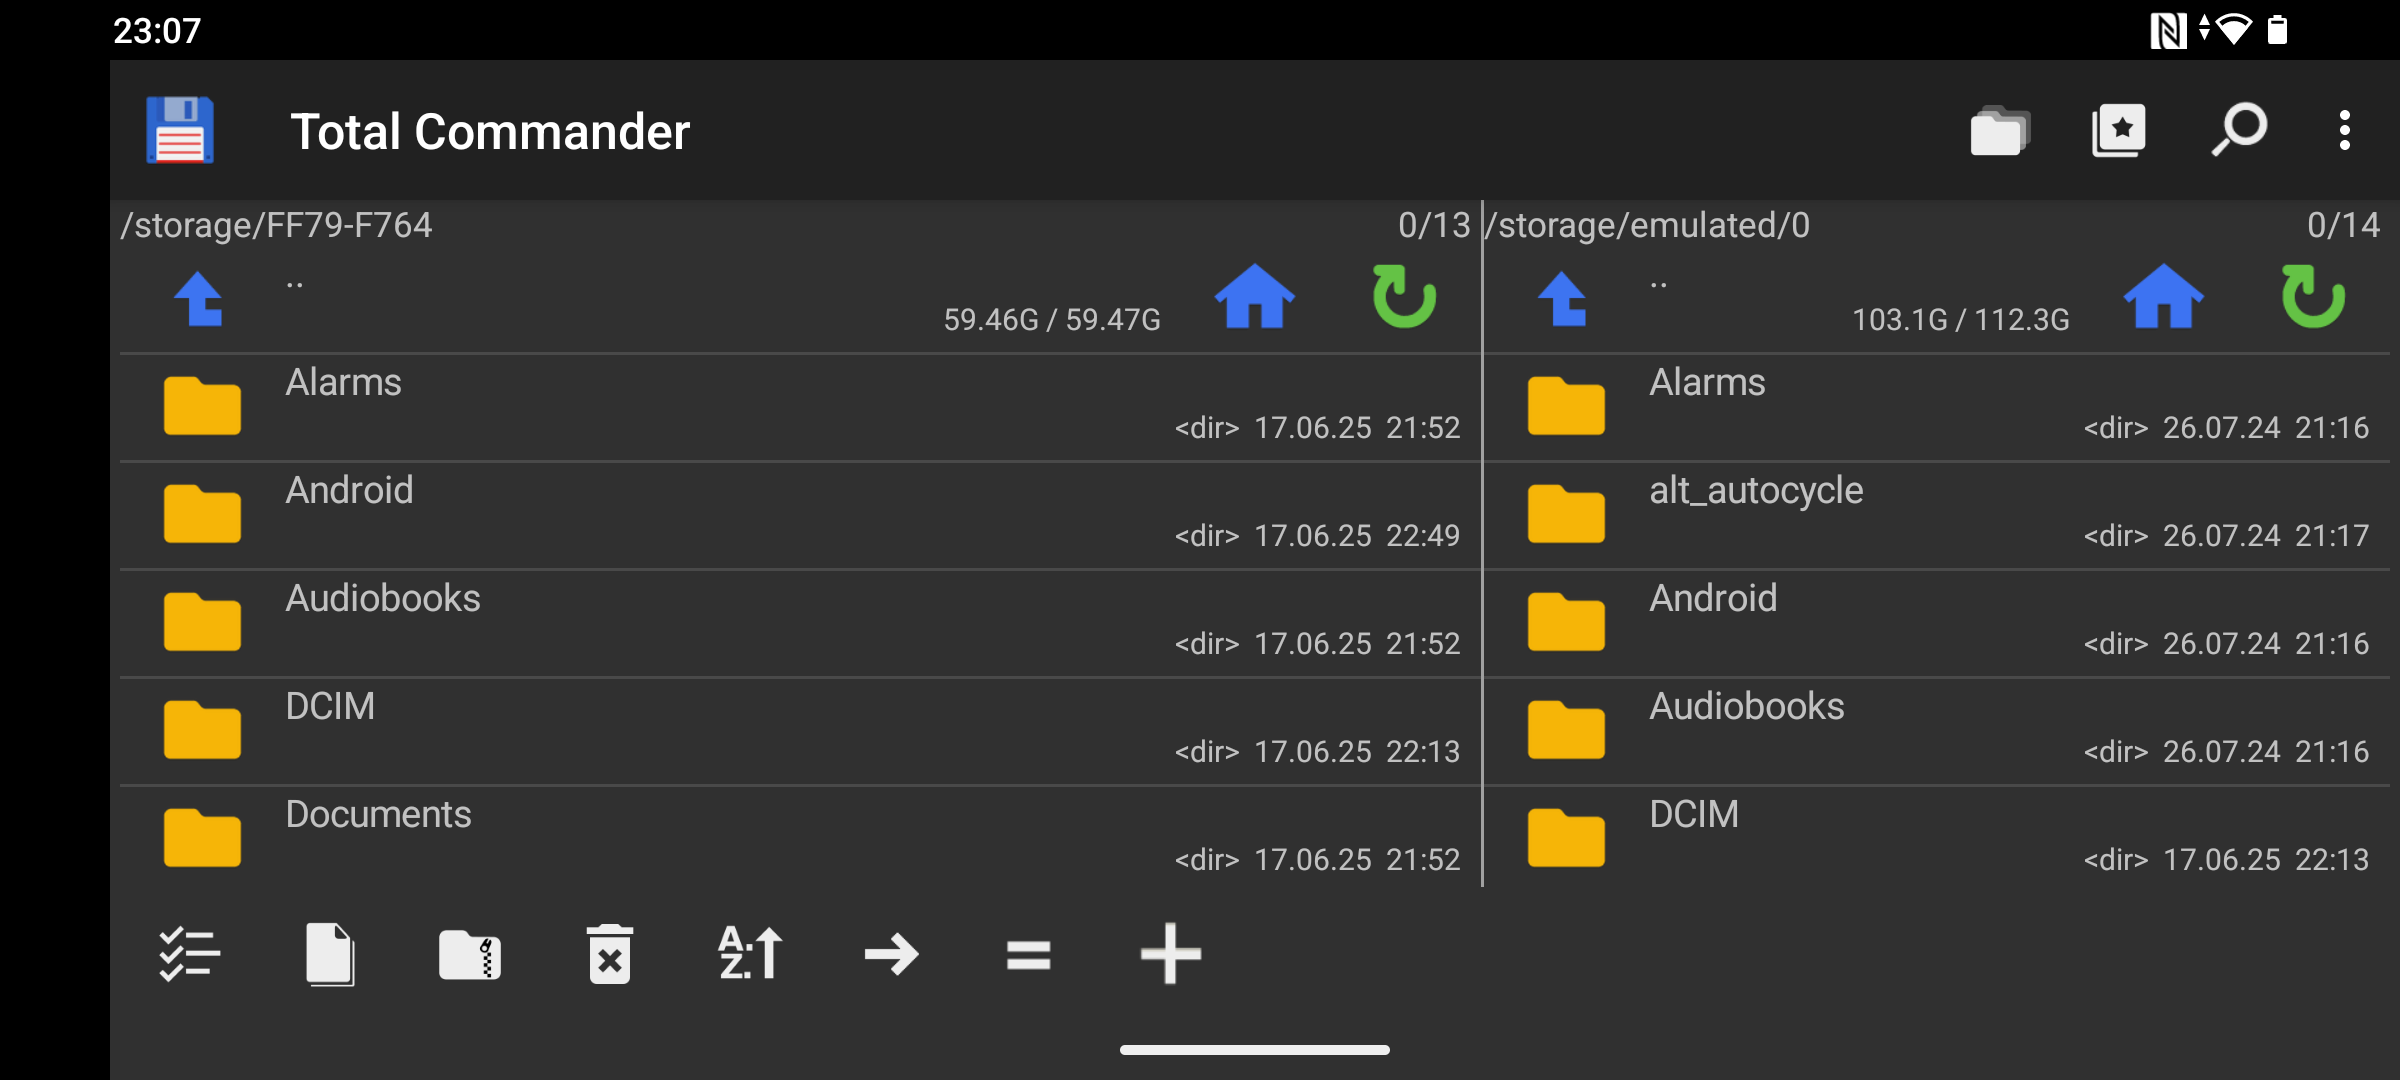Tap the Total Commander floppy disk logo

click(x=180, y=131)
